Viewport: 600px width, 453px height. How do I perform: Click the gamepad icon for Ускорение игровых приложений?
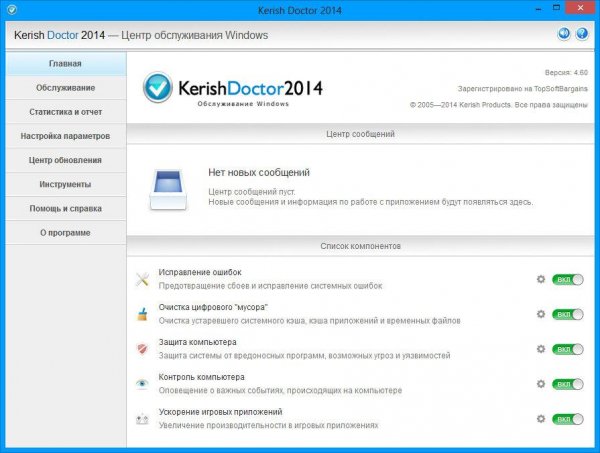142,419
